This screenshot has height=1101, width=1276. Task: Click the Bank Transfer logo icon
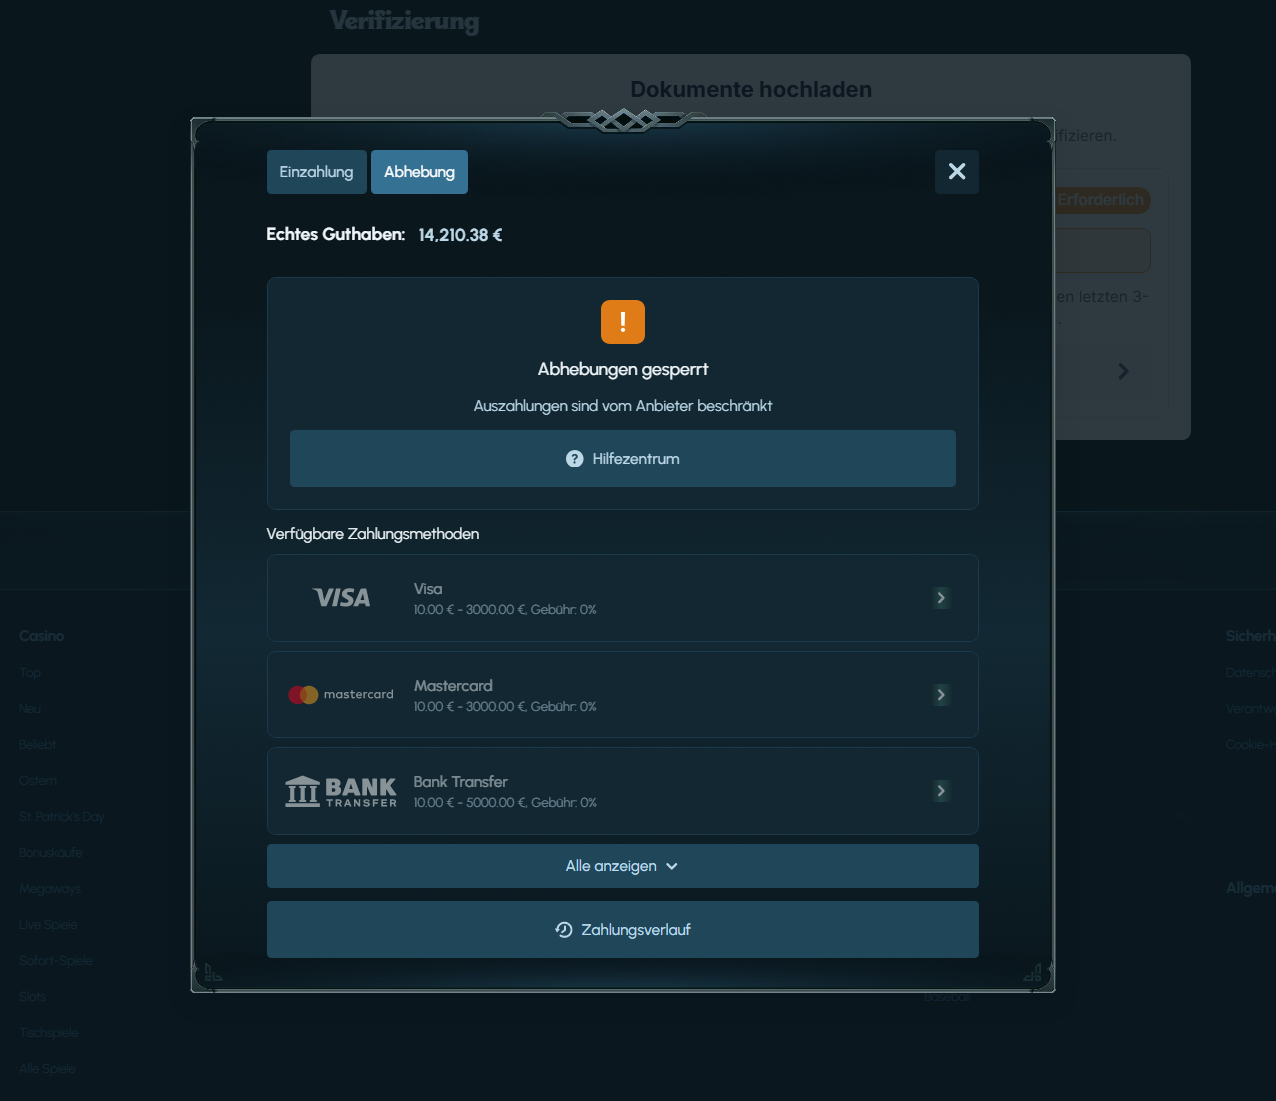(341, 791)
